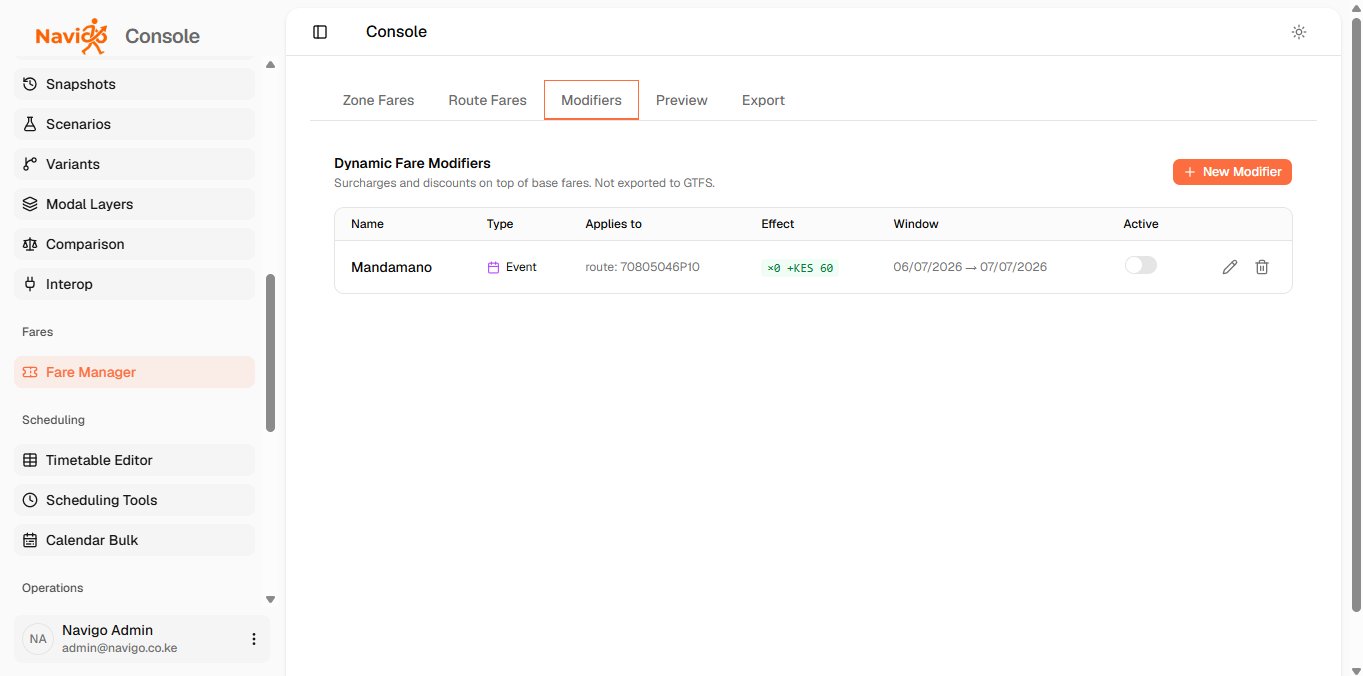The height and width of the screenshot is (676, 1363).
Task: Open the Navigo Admin account options menu
Action: [x=254, y=639]
